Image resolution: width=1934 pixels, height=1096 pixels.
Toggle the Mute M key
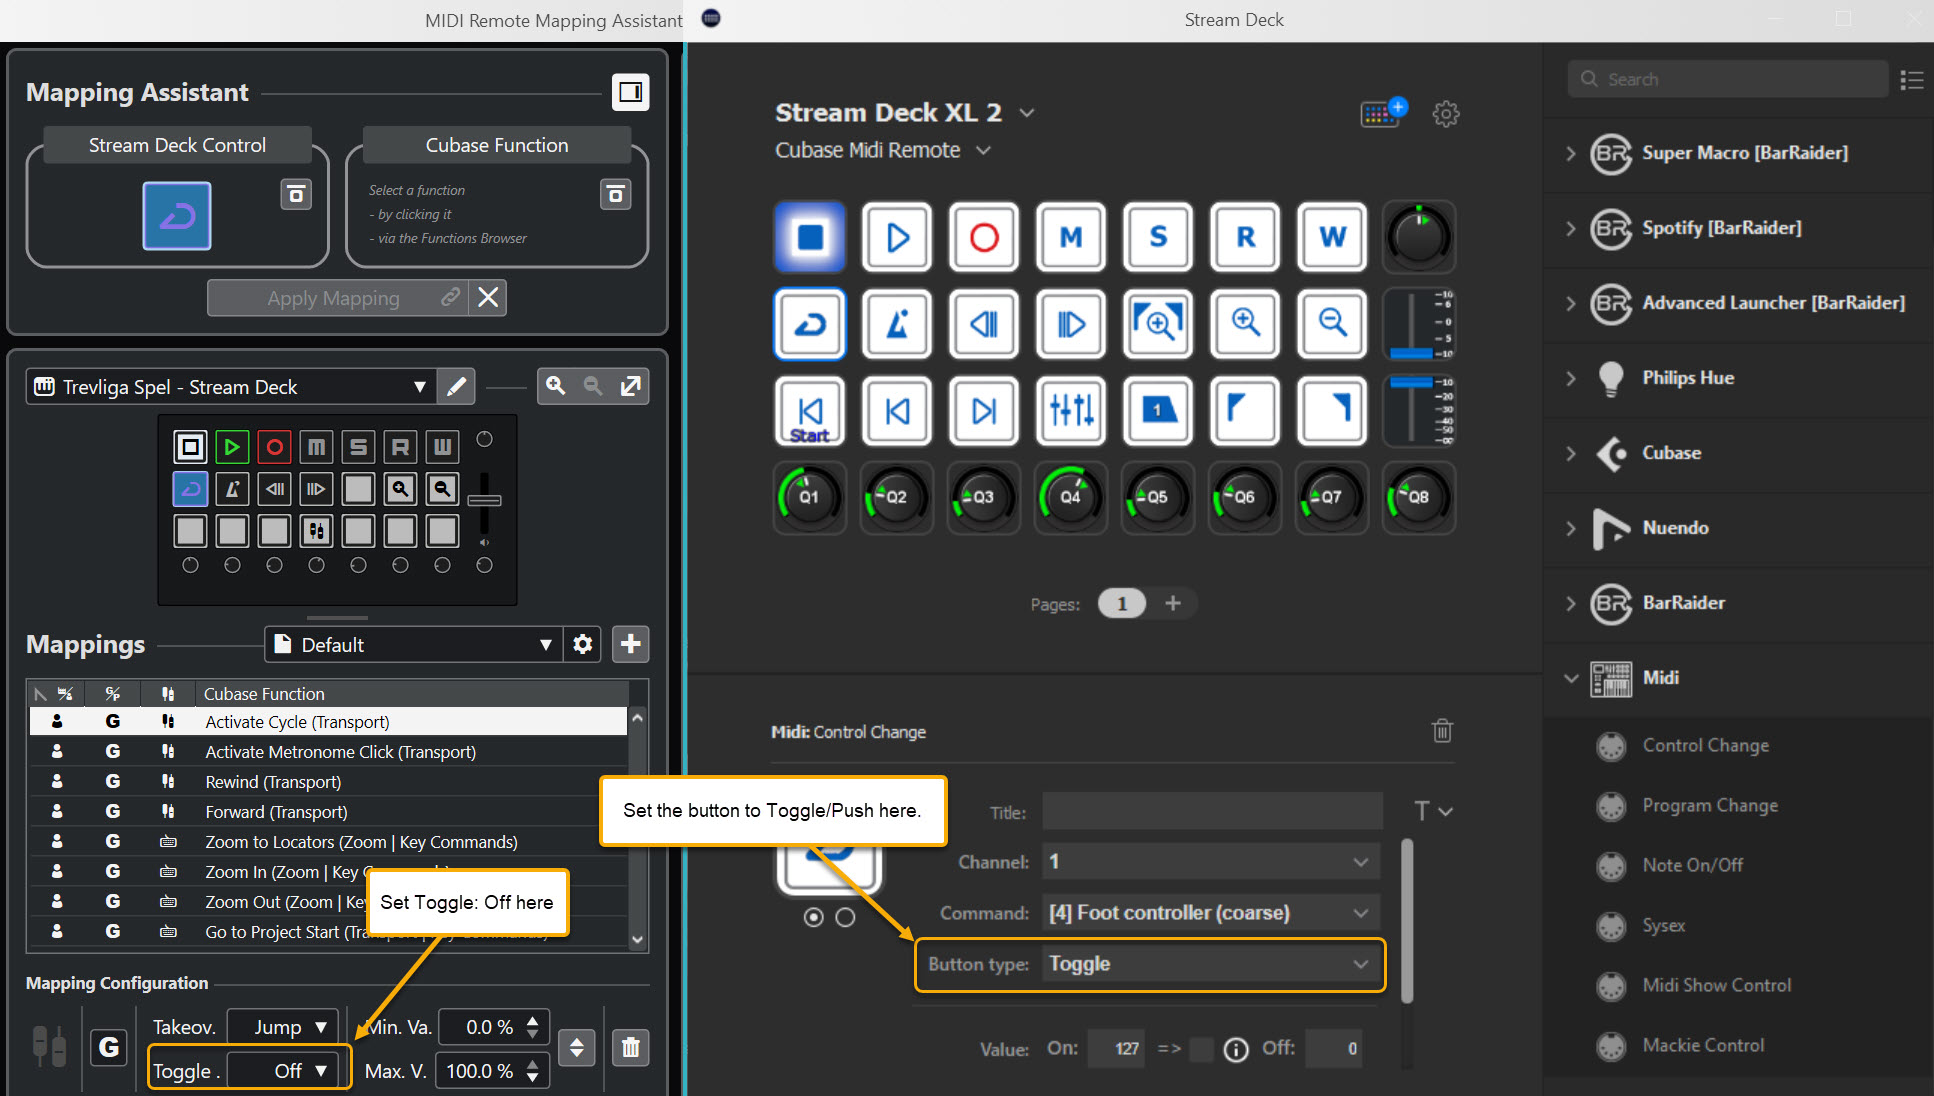[1071, 237]
